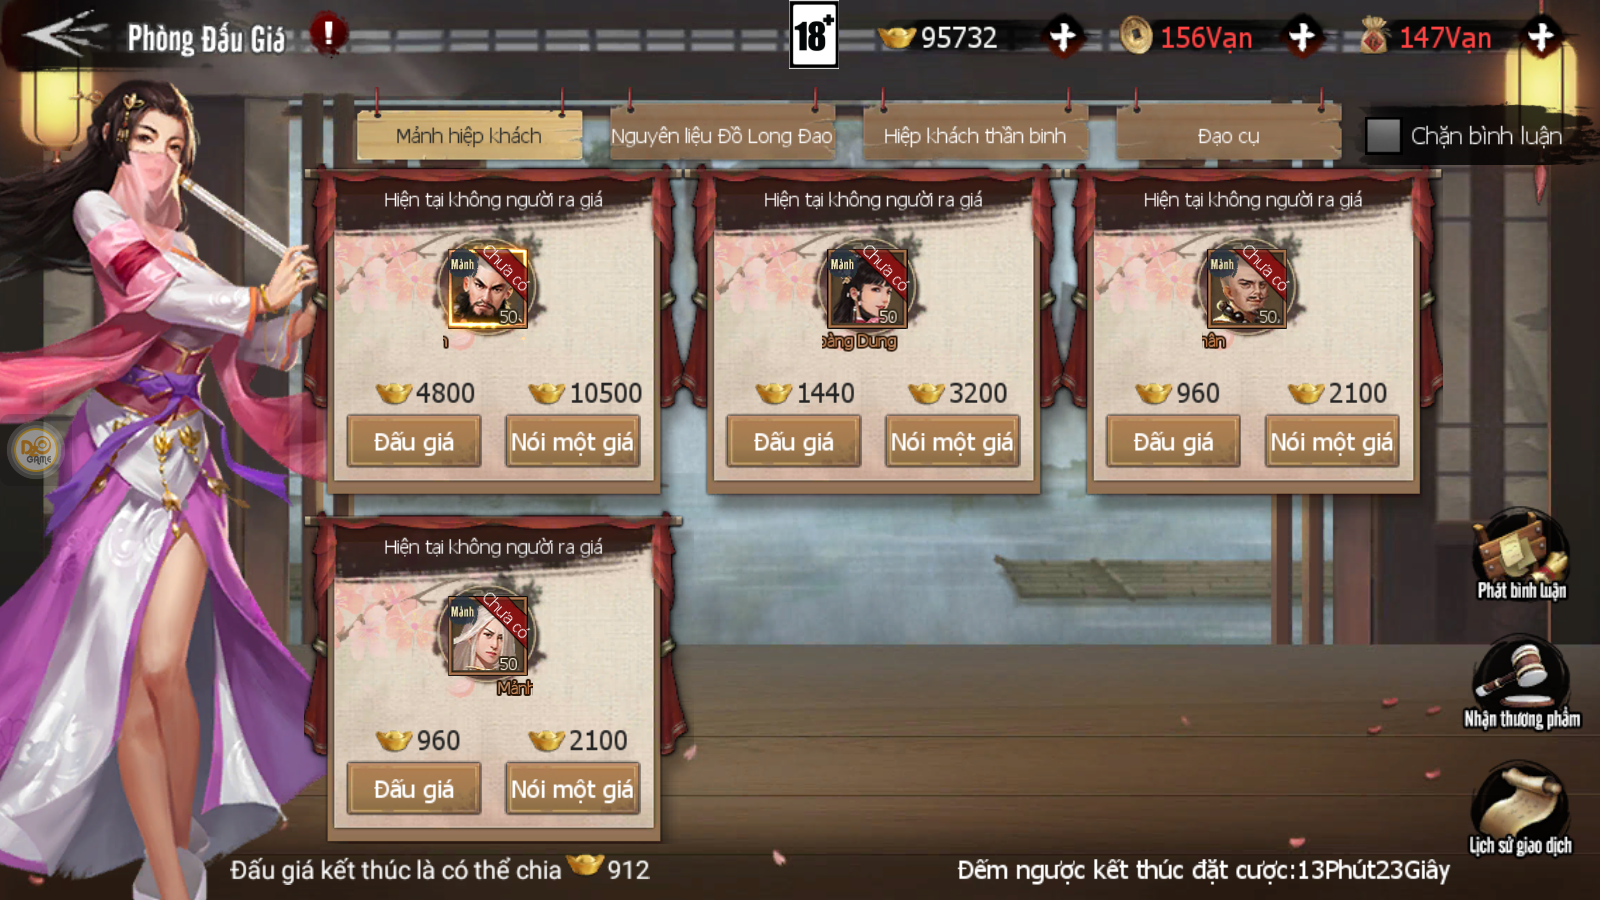Image resolution: width=1600 pixels, height=900 pixels.
Task: Buy out at 3200 with Nói một giá
Action: 952,442
